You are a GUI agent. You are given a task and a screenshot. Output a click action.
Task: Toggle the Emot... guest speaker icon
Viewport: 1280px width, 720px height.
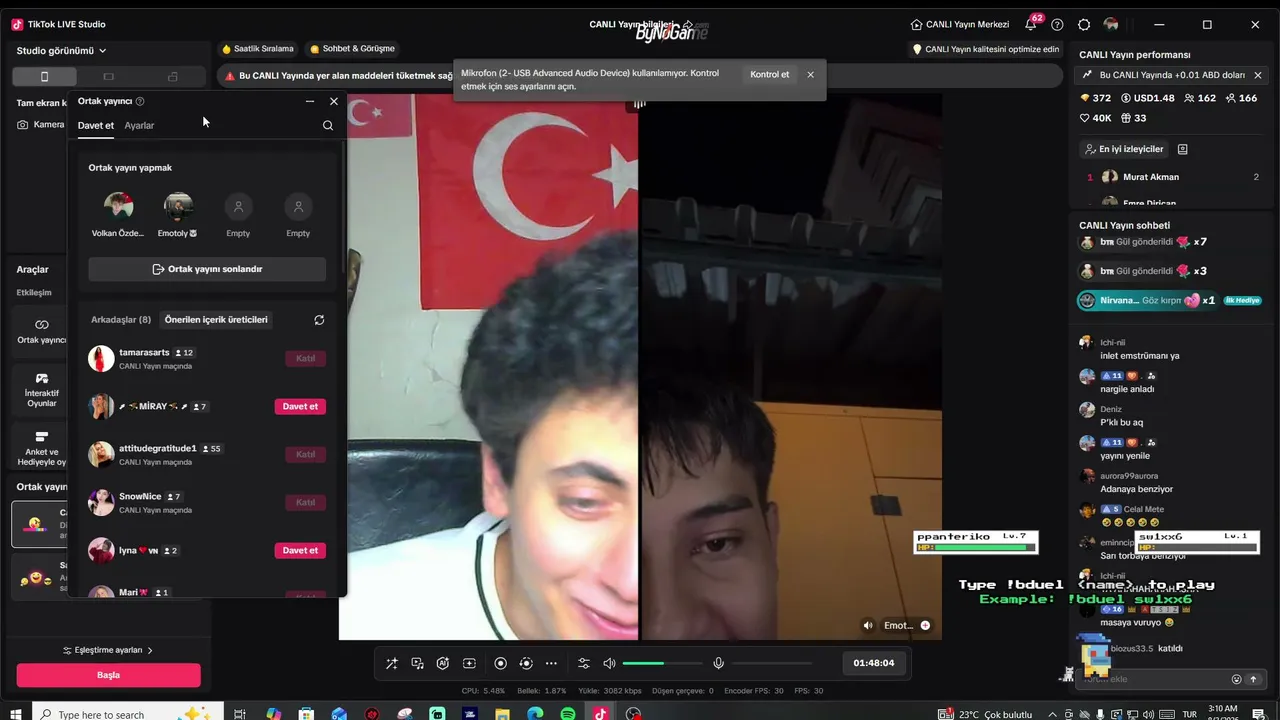[868, 625]
